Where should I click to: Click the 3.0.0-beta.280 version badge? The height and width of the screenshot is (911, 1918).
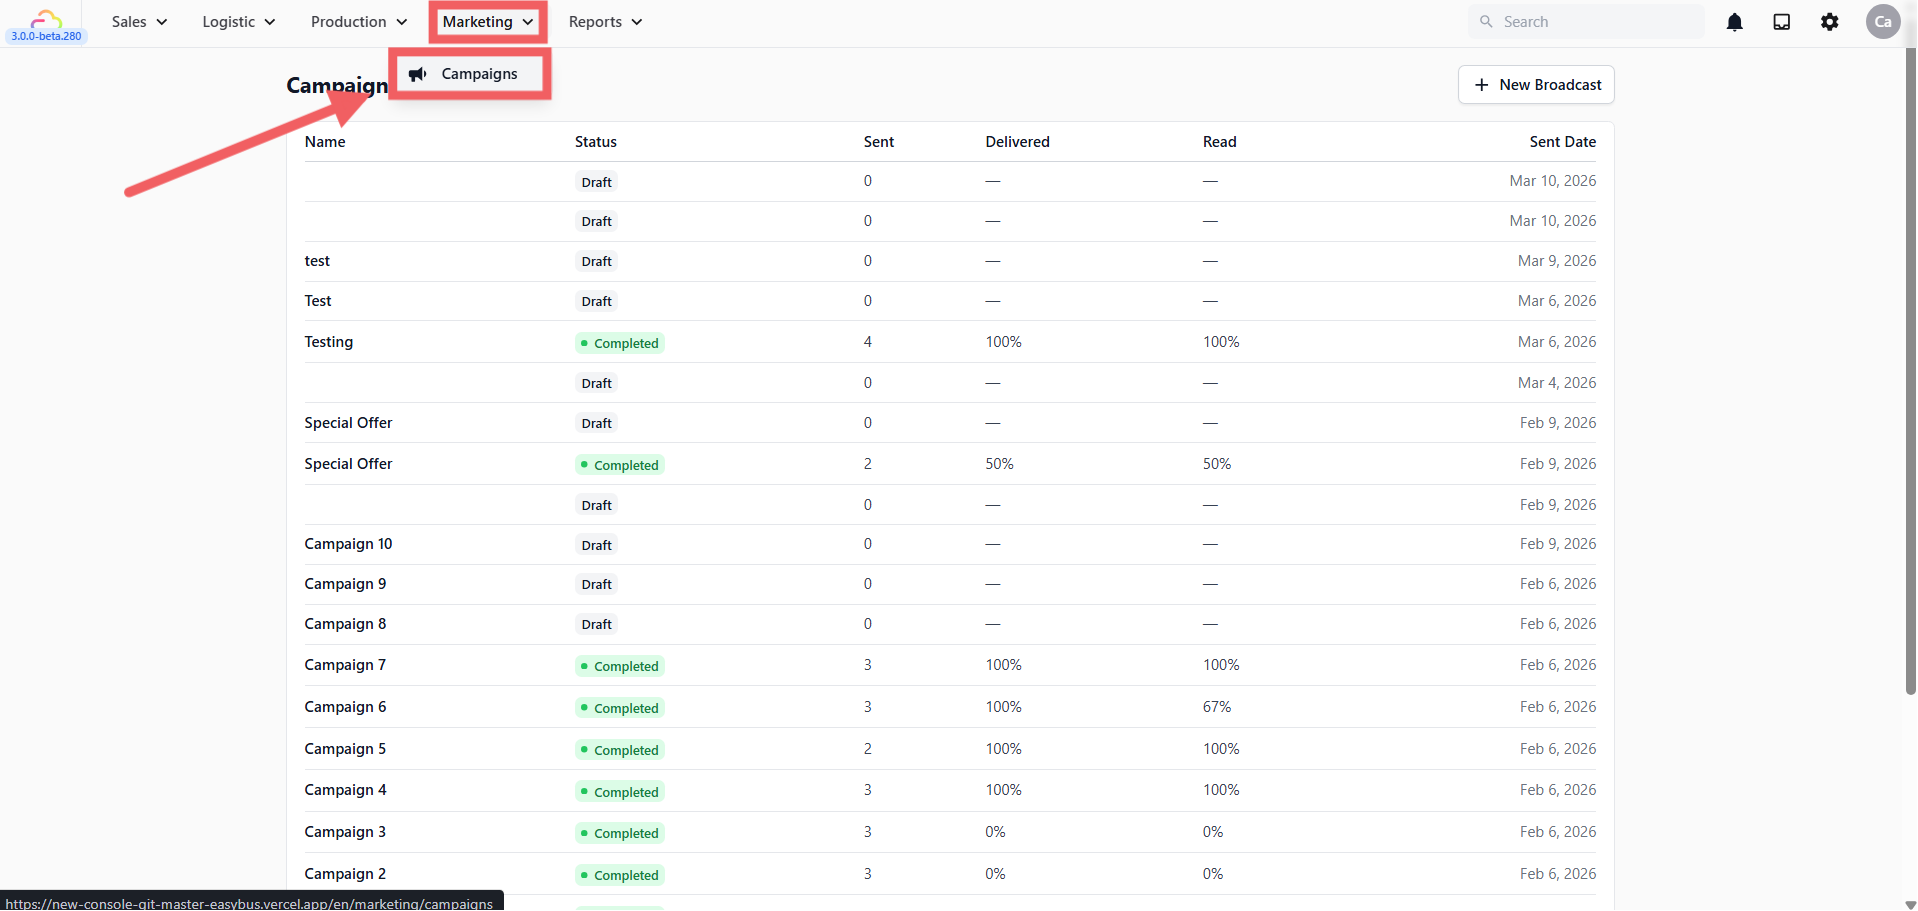pos(47,36)
